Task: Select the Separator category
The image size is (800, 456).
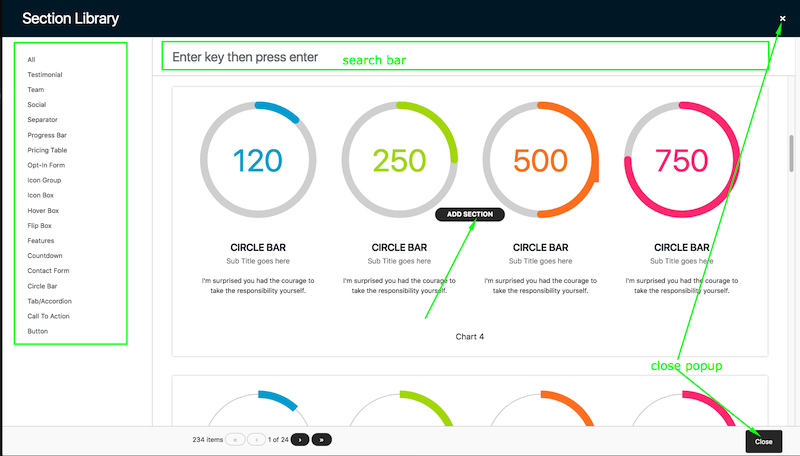Action: point(42,120)
